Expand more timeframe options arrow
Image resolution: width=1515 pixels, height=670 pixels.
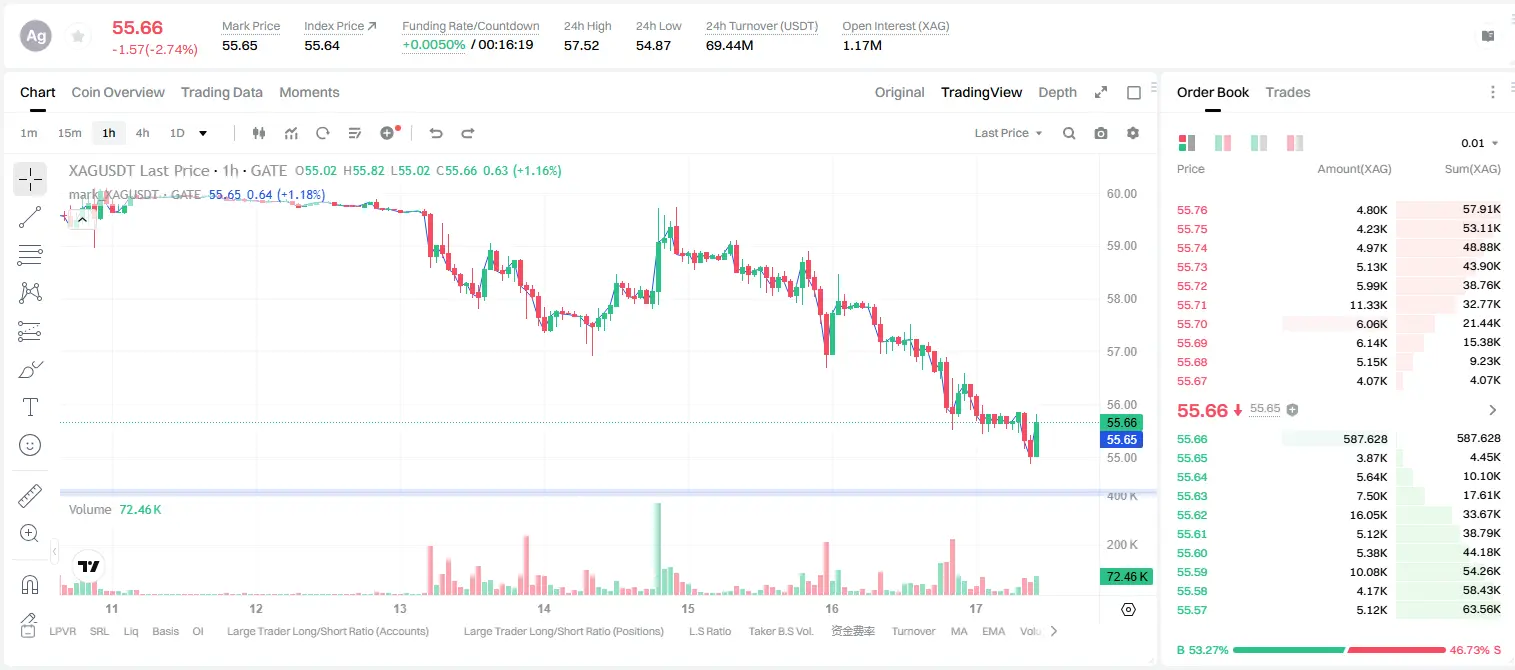(x=203, y=133)
